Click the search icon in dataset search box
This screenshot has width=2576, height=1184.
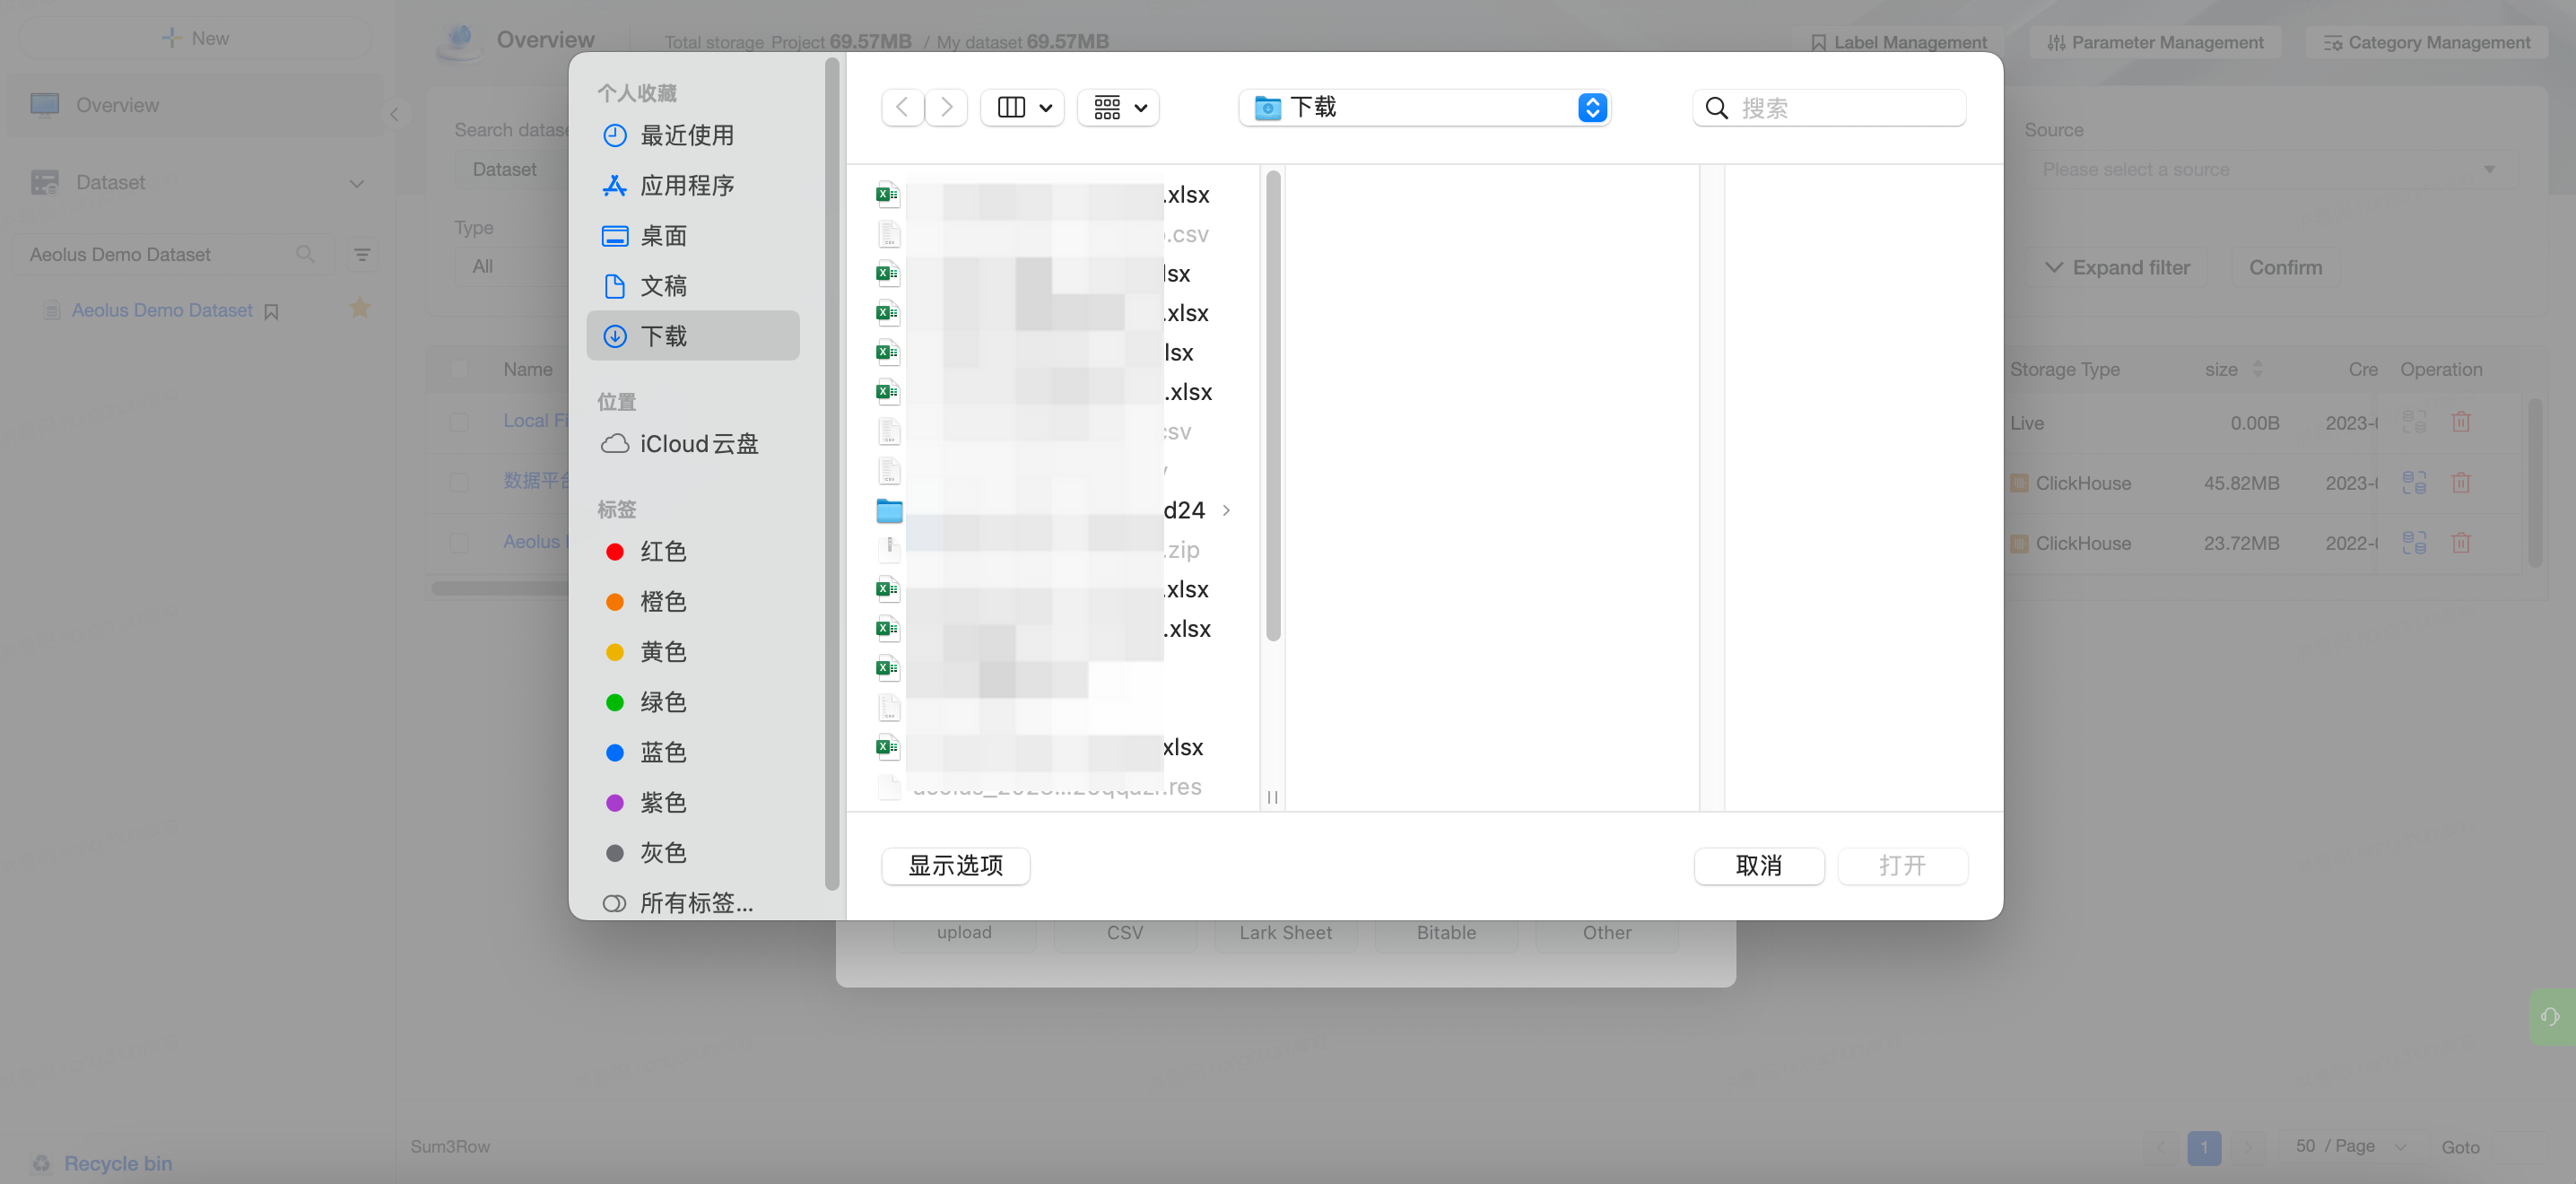tap(305, 254)
